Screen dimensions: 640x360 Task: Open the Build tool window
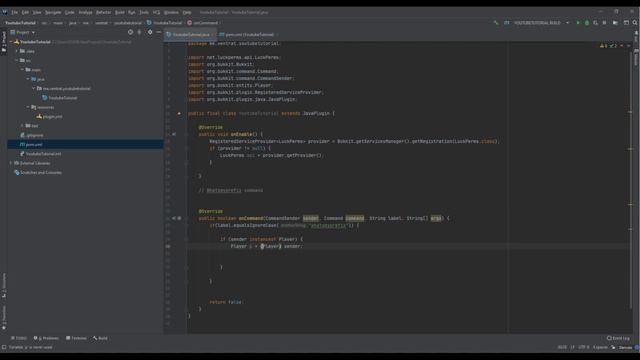click(x=100, y=338)
